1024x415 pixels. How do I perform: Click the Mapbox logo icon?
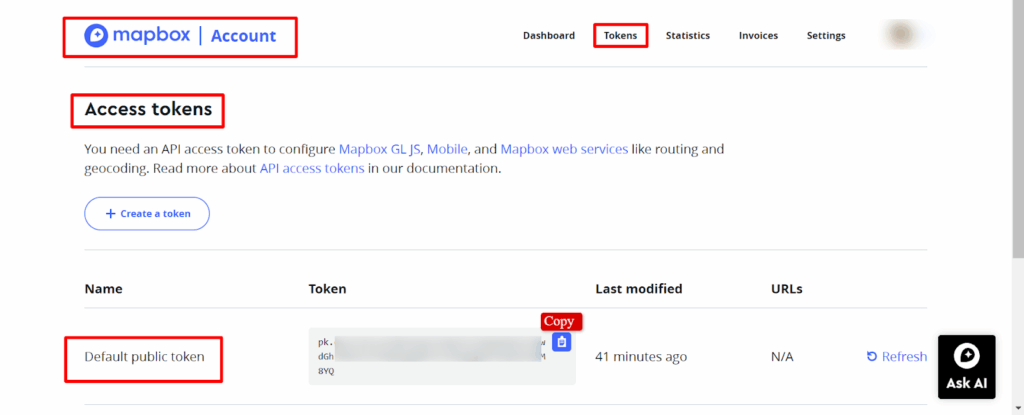click(x=98, y=36)
